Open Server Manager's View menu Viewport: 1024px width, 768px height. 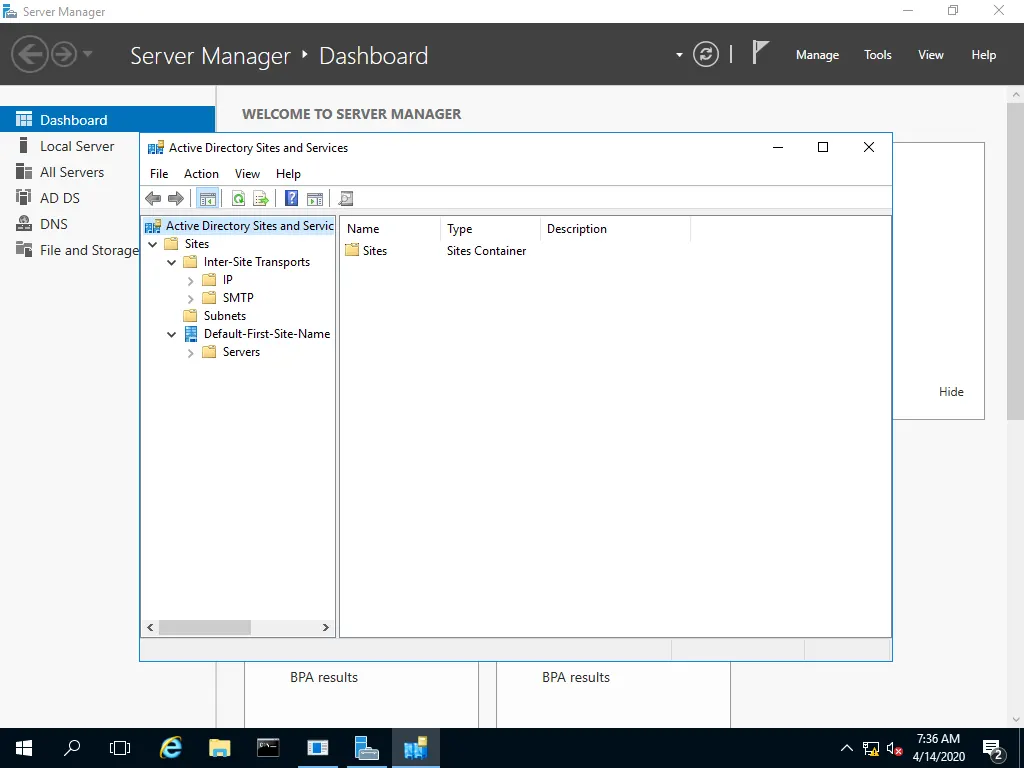931,55
